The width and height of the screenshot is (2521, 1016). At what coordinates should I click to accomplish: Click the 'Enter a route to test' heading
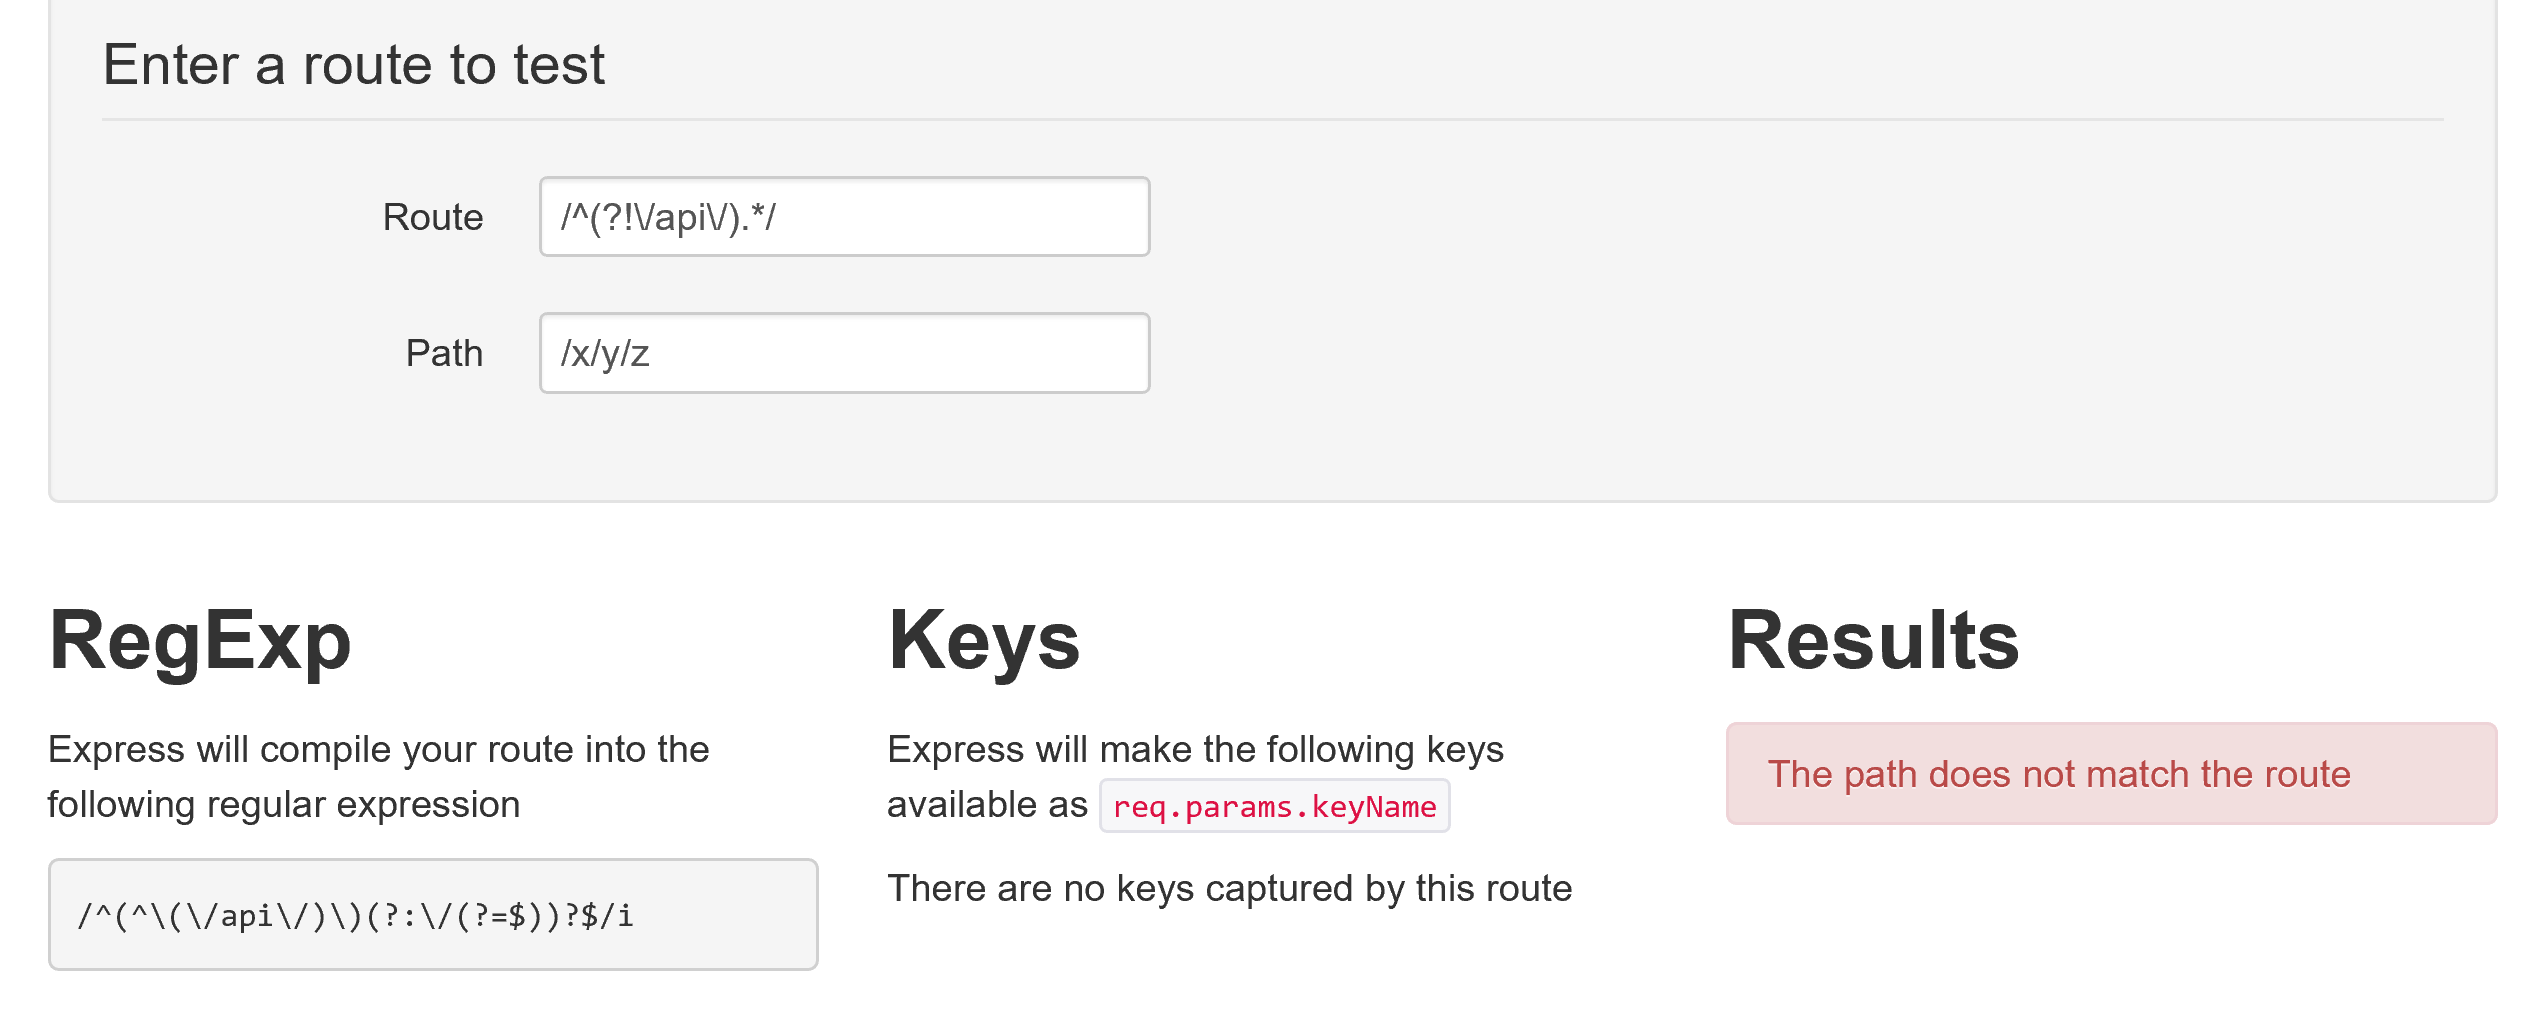point(353,65)
